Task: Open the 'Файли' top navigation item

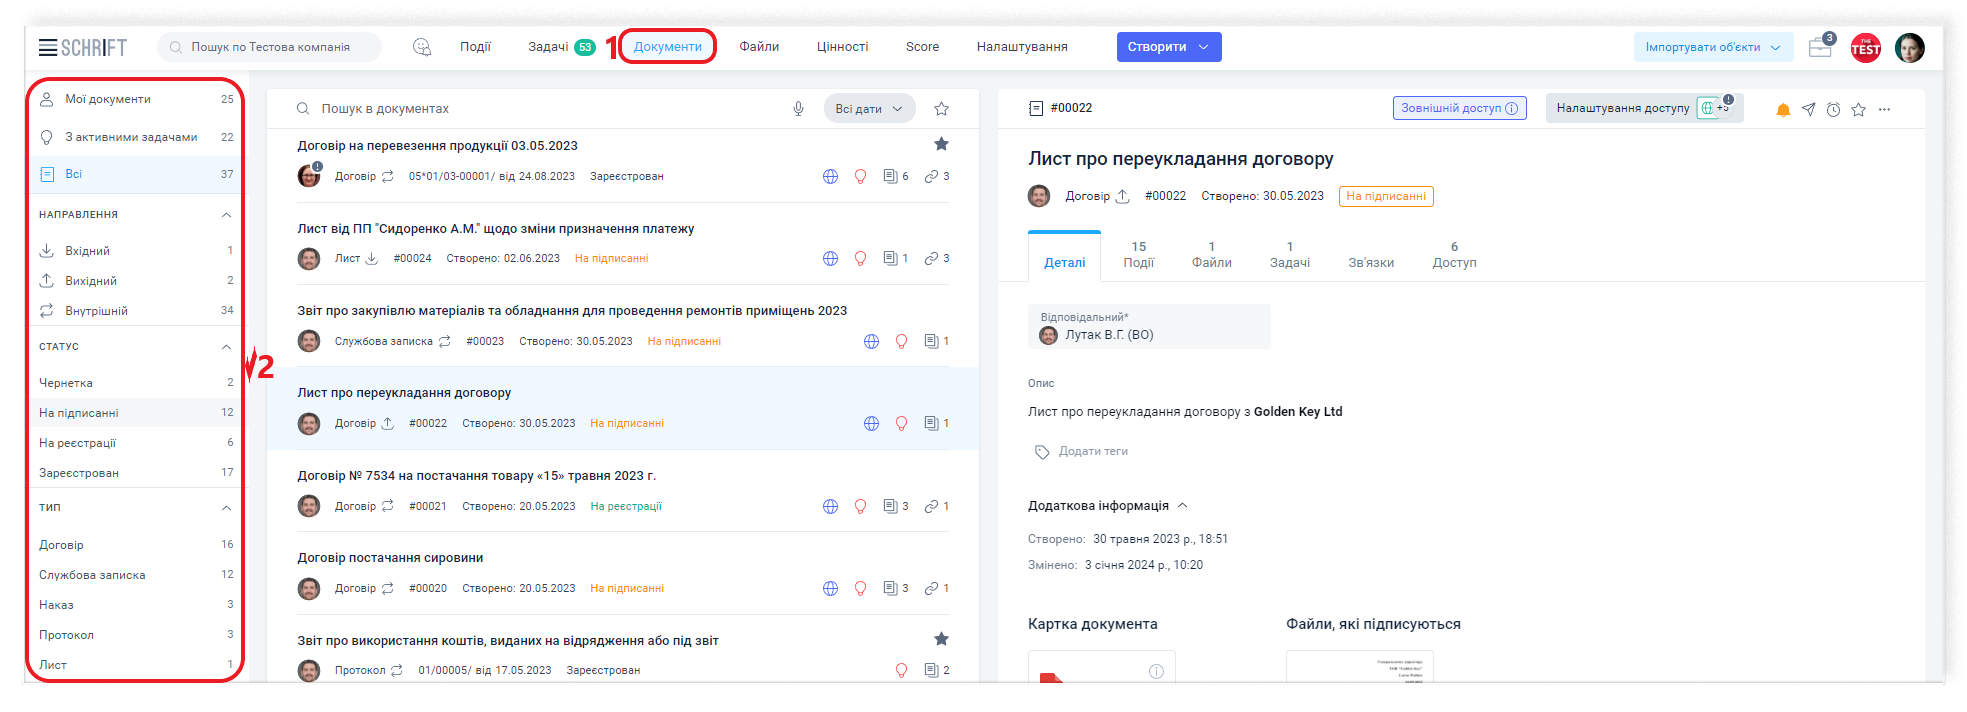Action: click(759, 47)
